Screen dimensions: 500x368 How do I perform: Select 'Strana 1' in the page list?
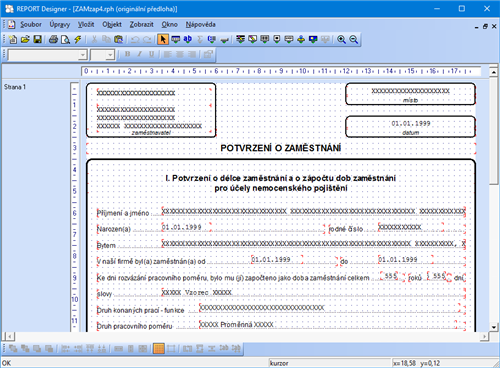[15, 87]
